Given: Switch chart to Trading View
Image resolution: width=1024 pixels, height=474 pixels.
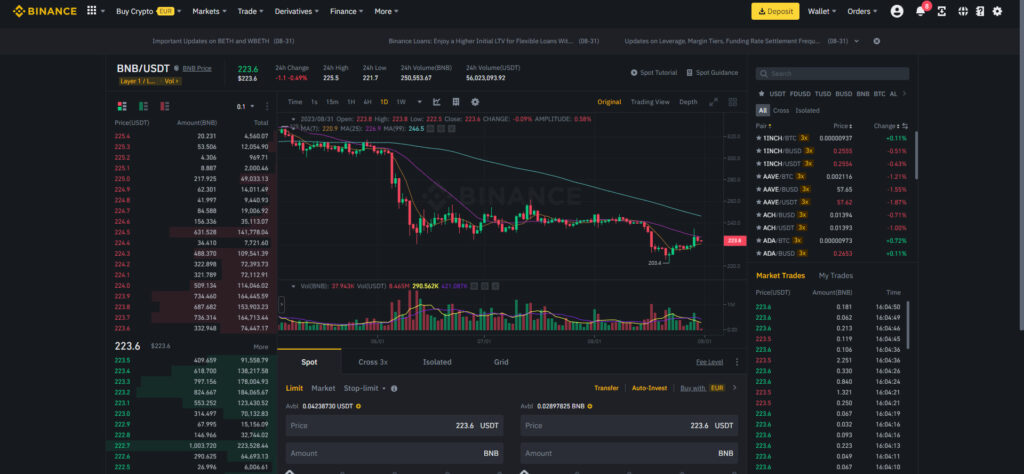Looking at the screenshot, I should click(650, 102).
